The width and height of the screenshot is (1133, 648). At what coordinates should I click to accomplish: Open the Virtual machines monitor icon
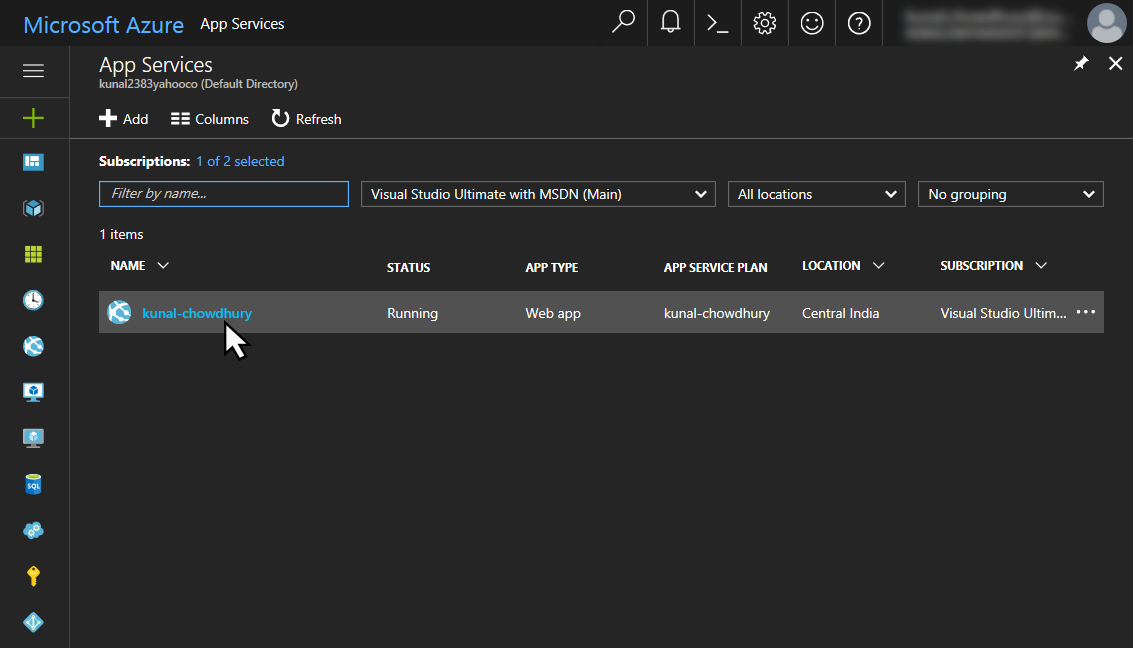33,392
